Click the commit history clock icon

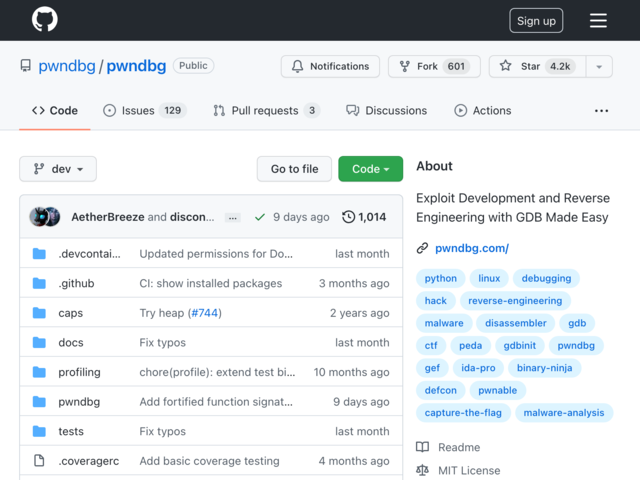point(348,217)
